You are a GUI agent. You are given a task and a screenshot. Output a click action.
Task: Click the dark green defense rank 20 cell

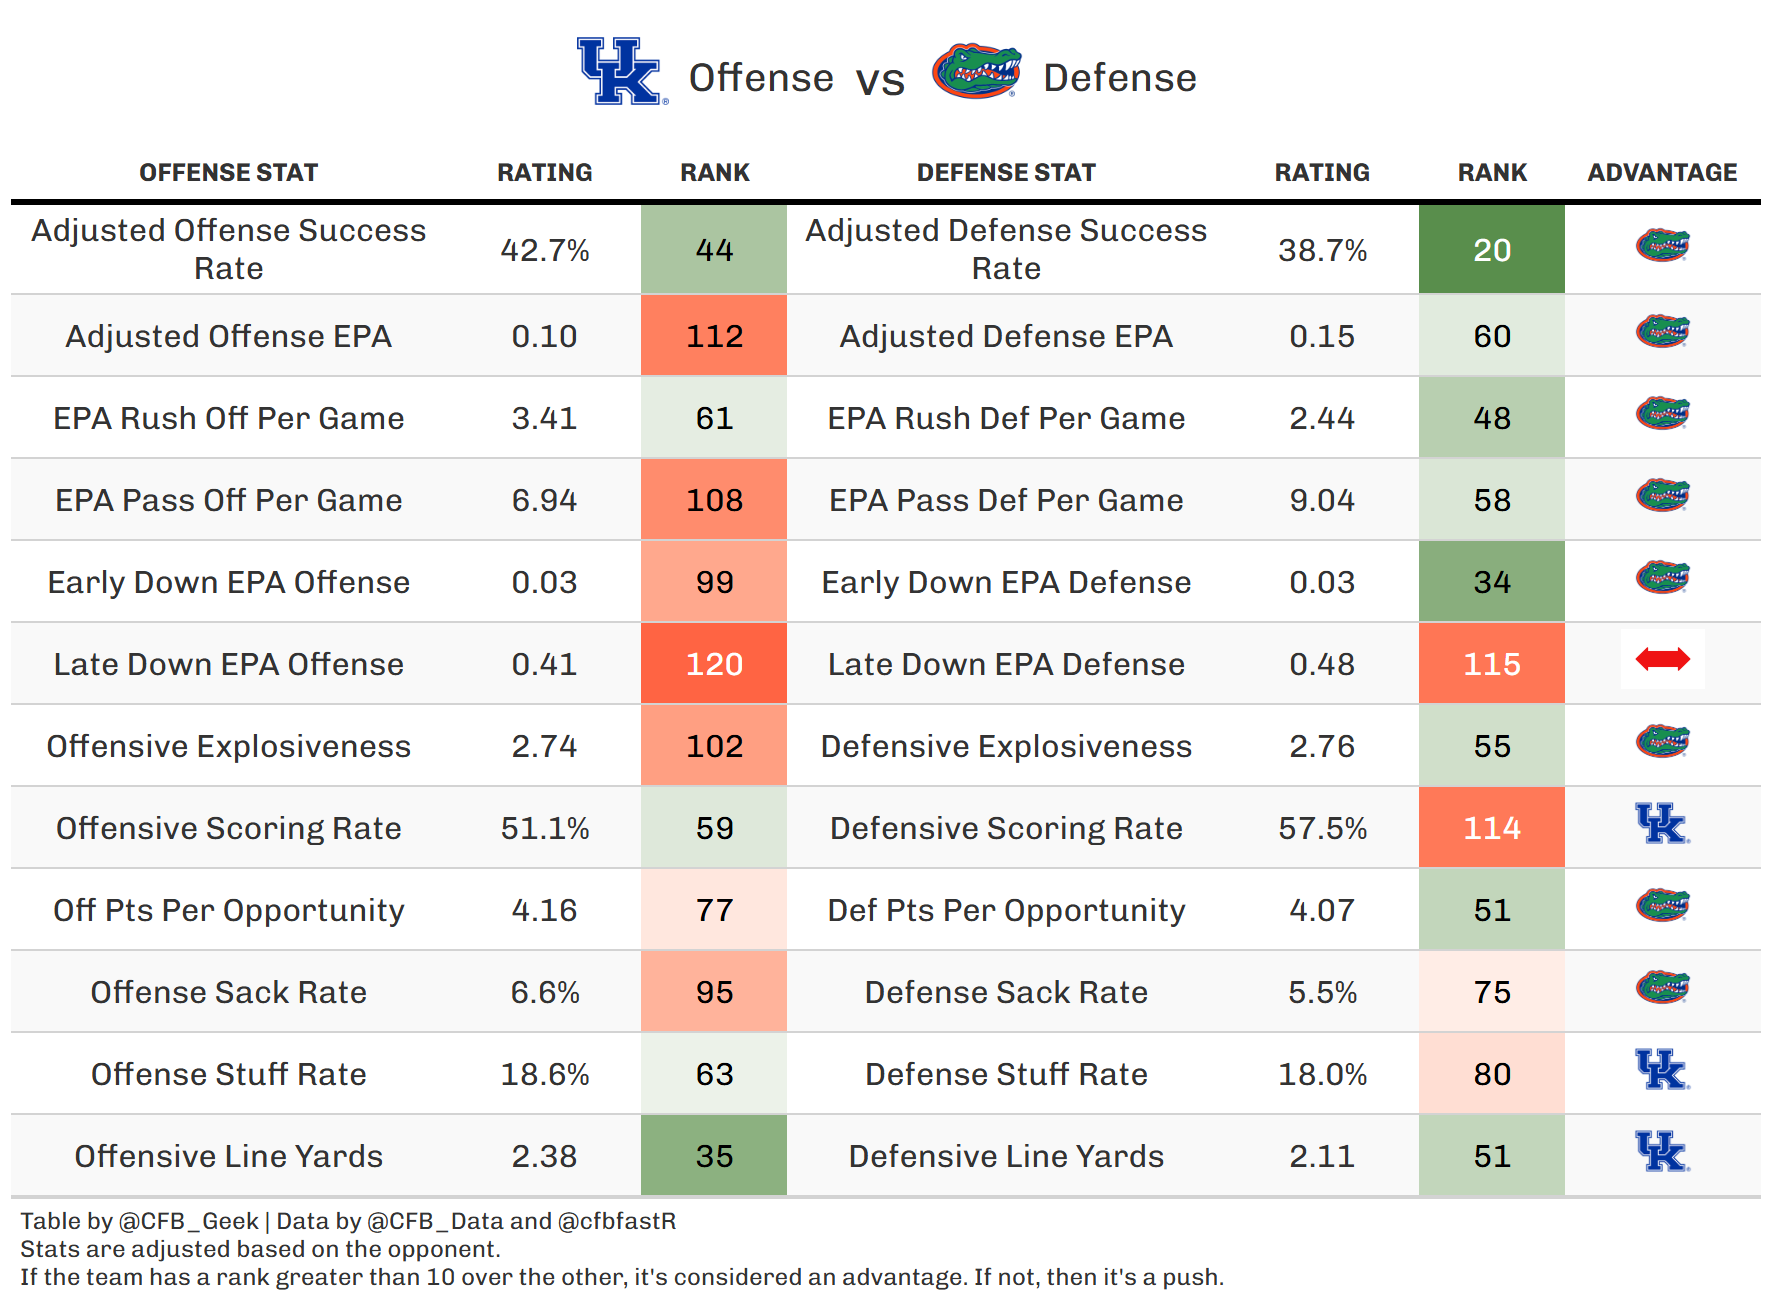(1491, 250)
